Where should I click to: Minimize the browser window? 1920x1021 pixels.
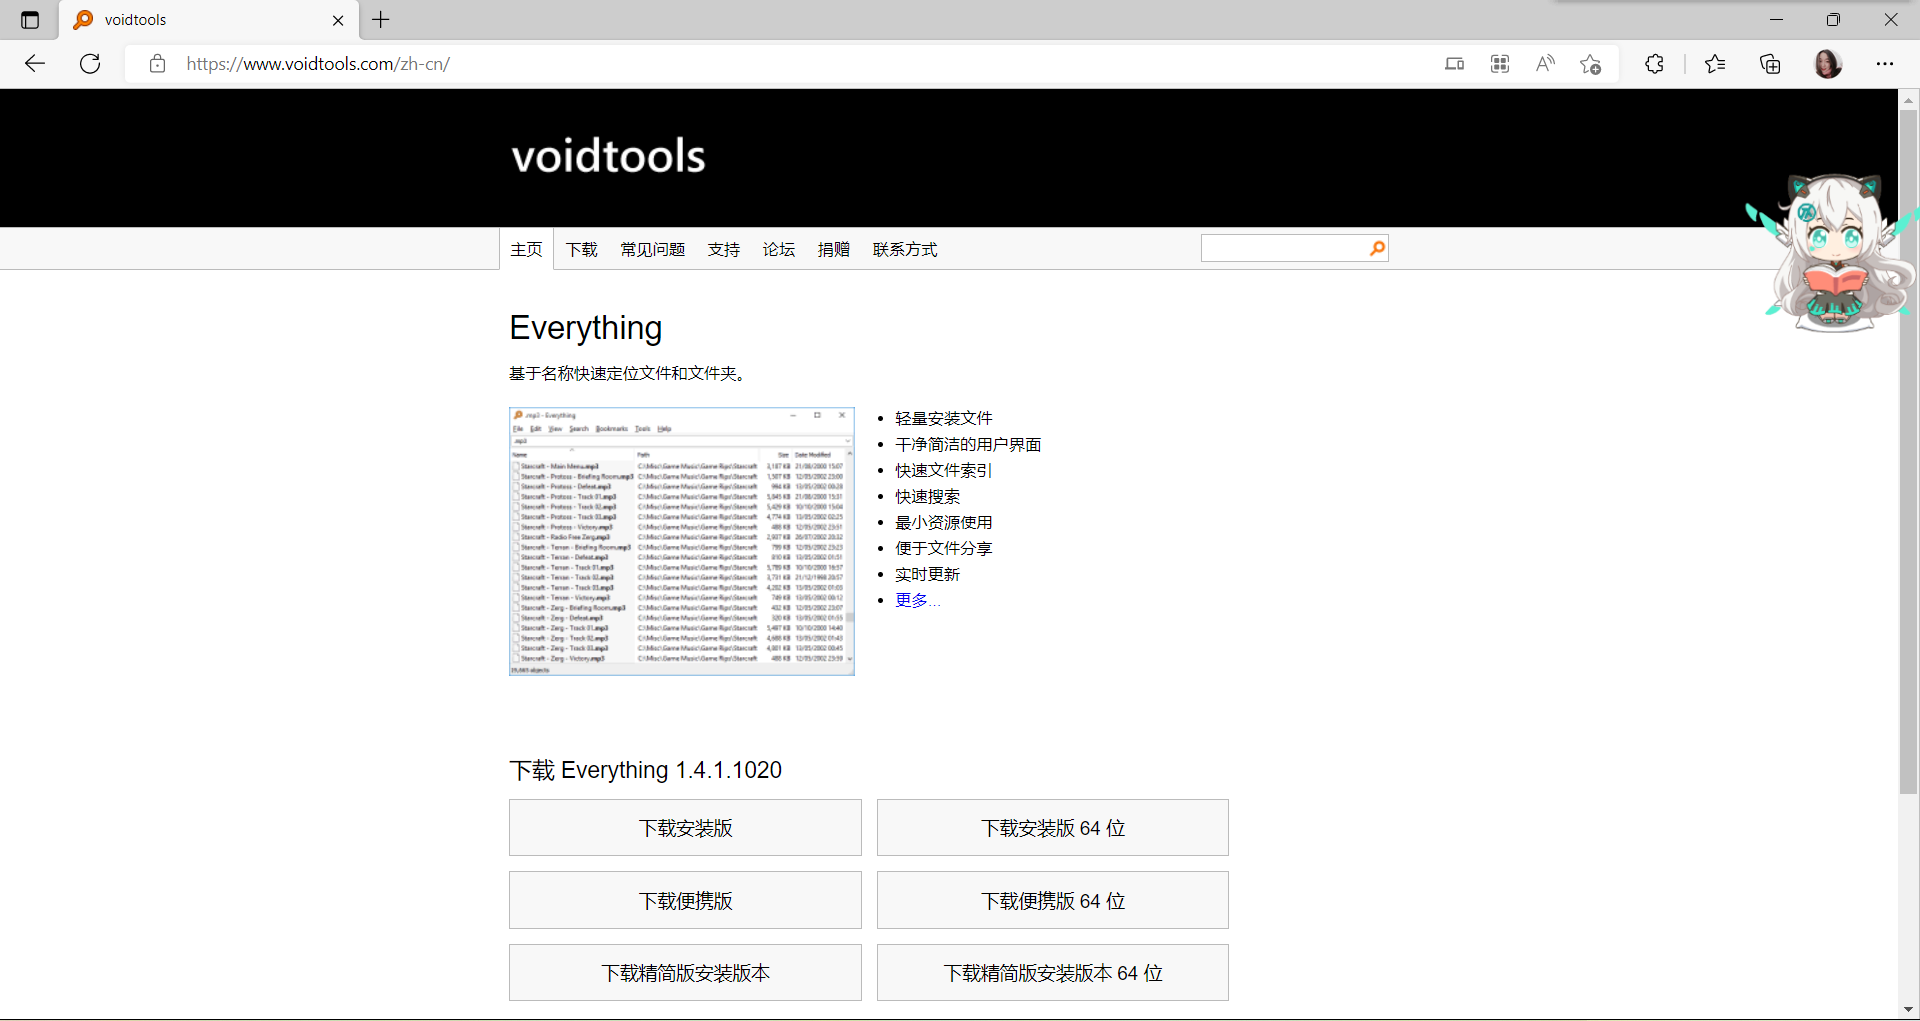tap(1776, 20)
